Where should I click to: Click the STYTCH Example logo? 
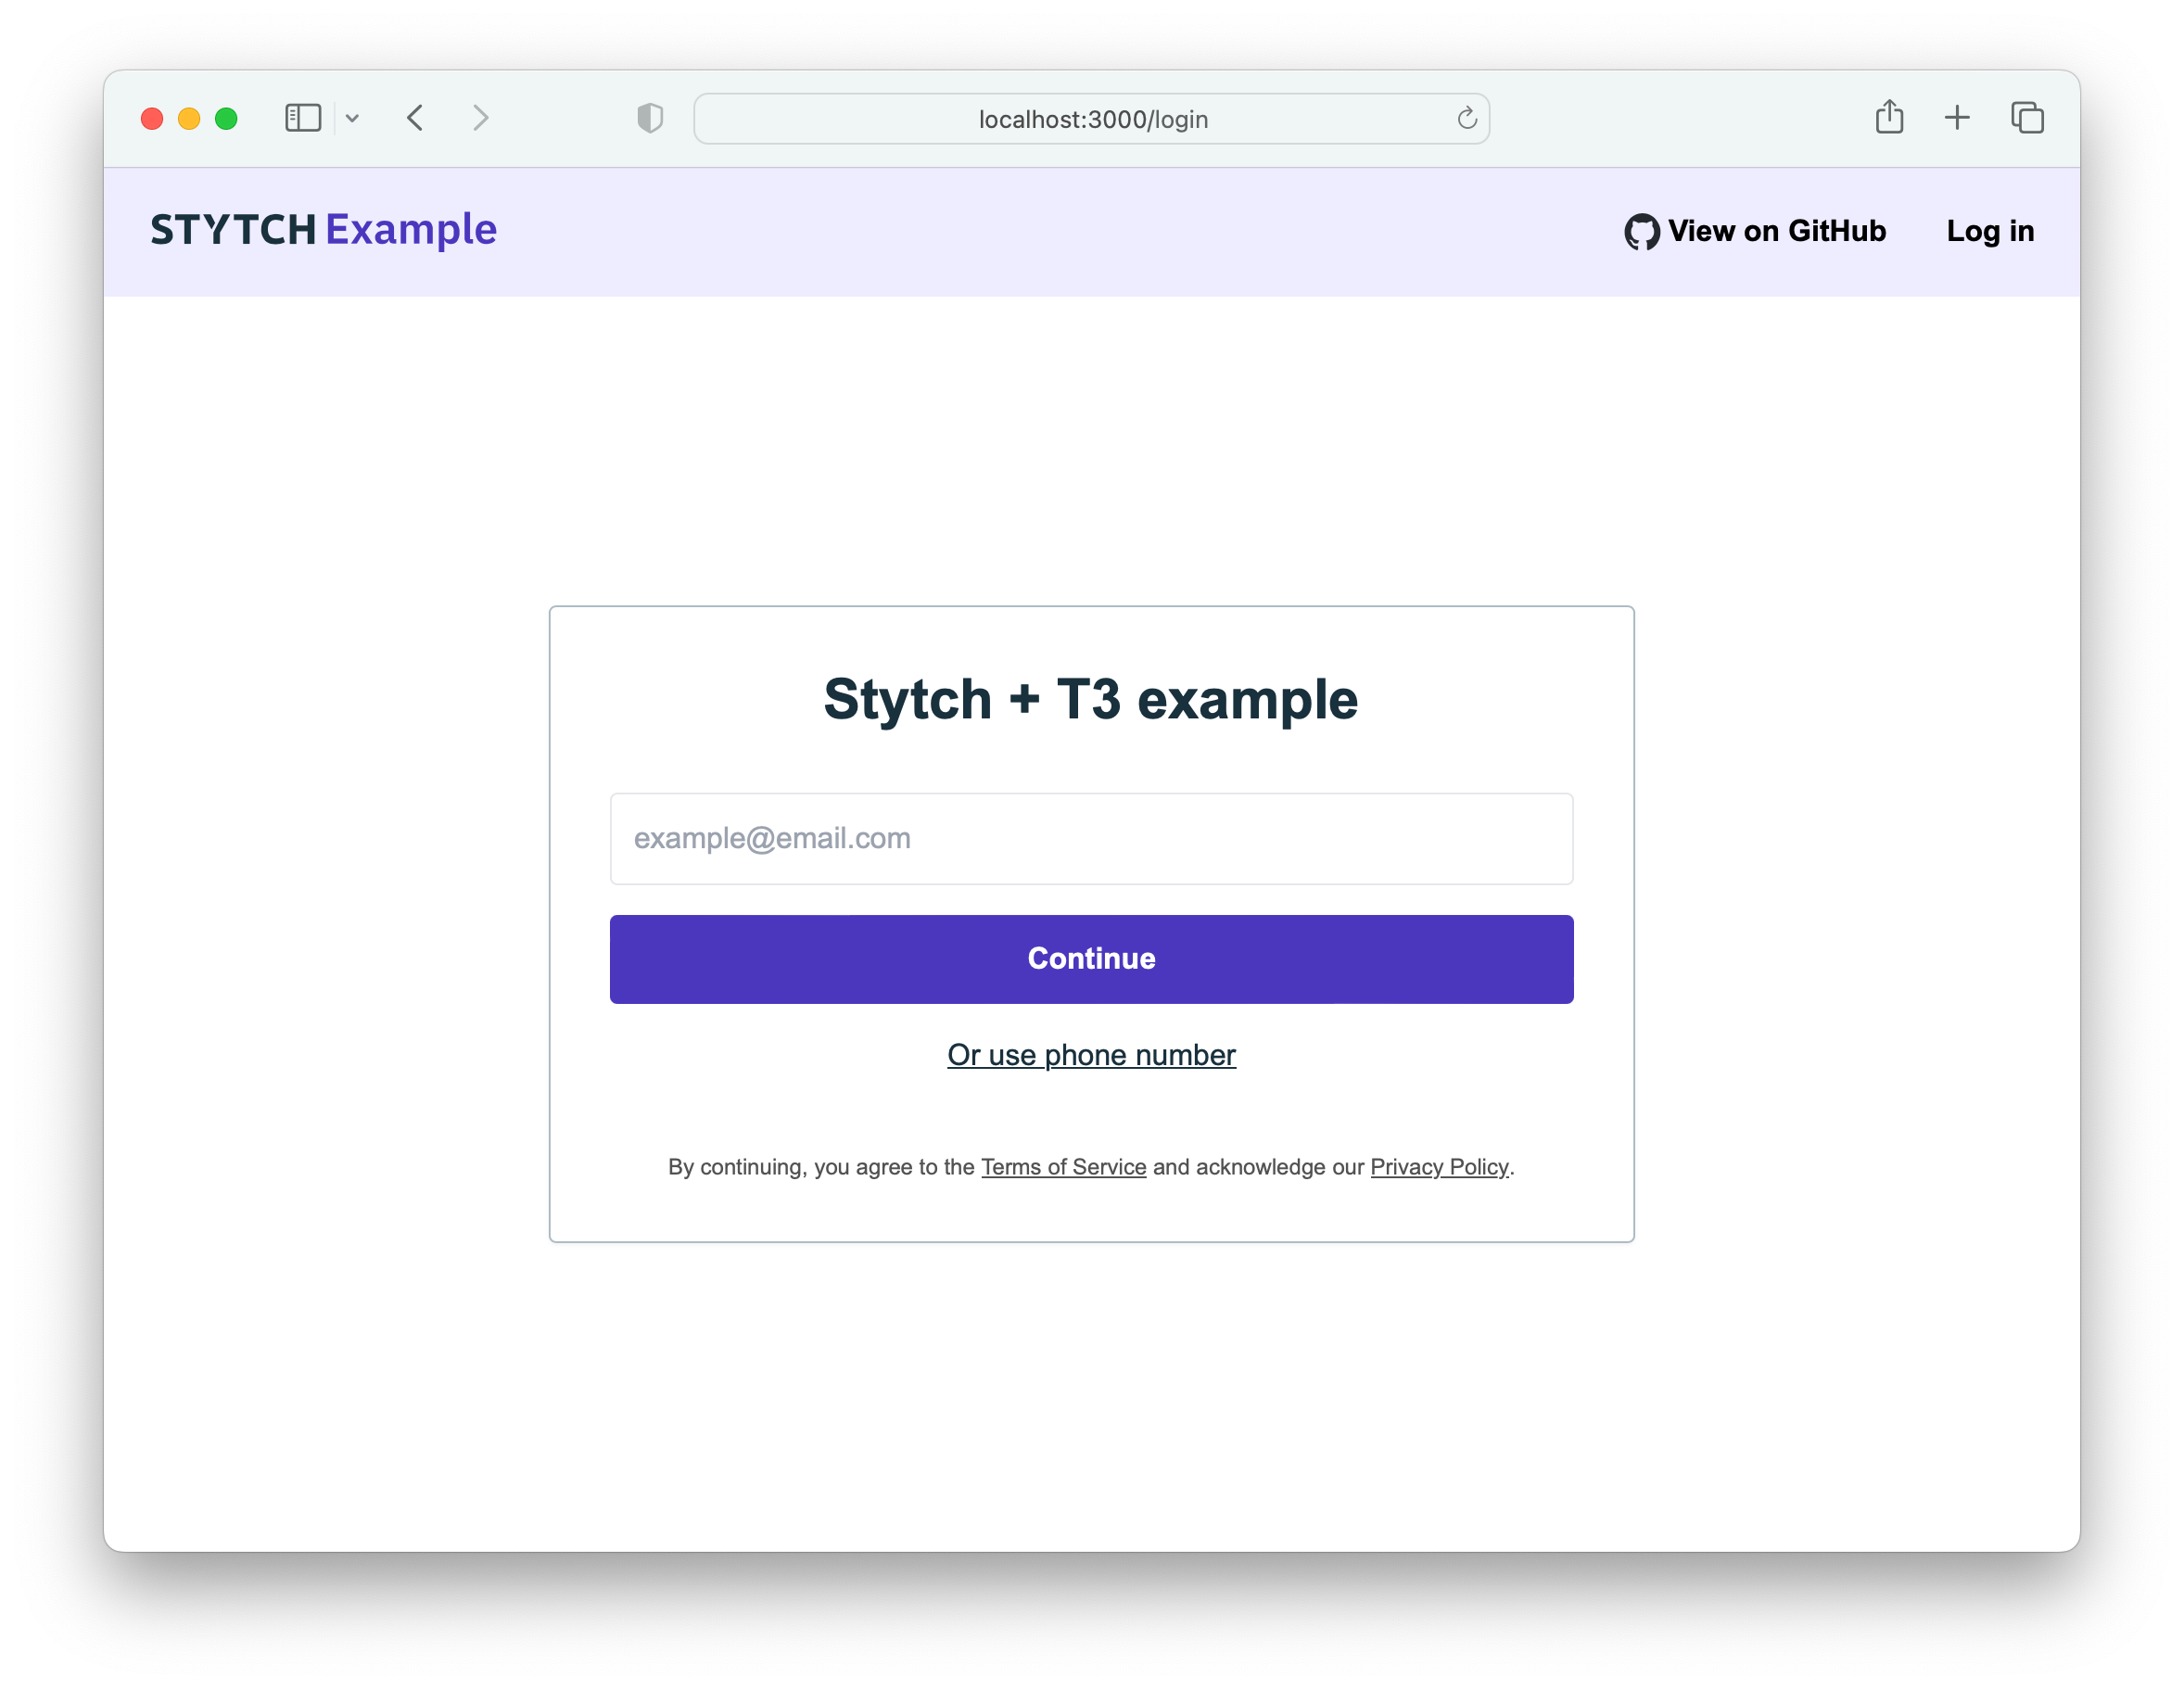323,230
